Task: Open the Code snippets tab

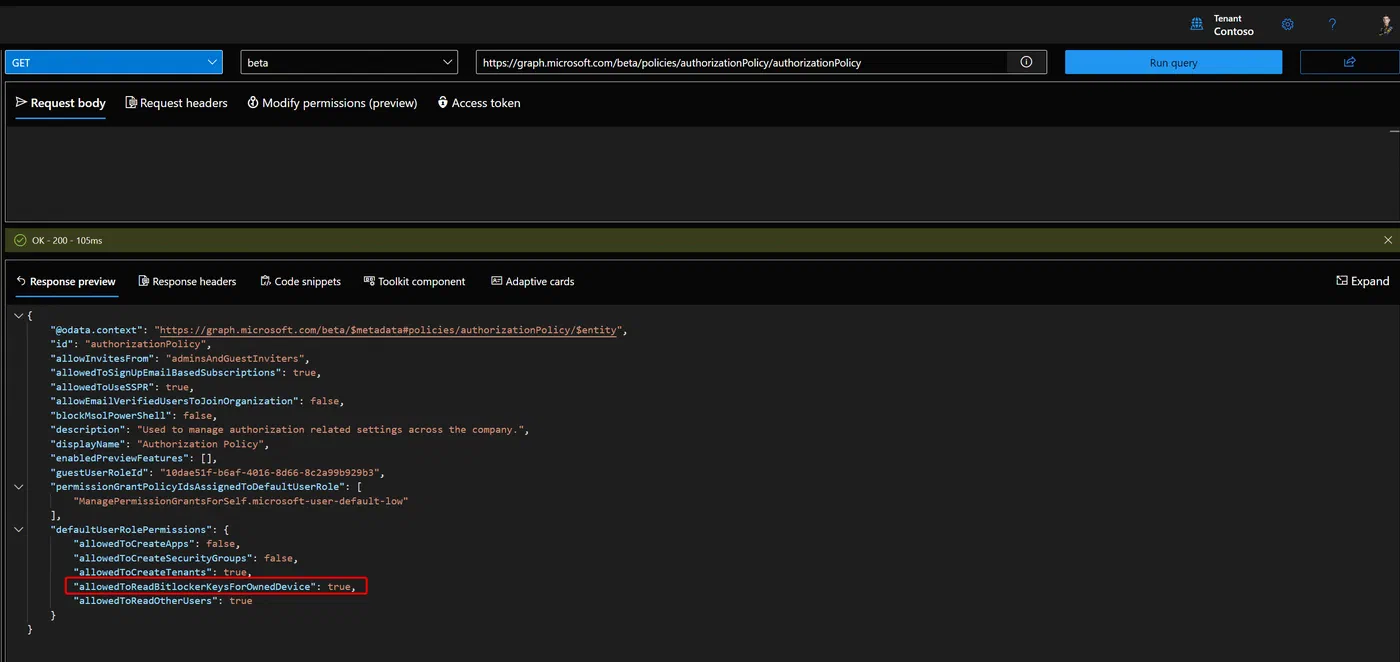Action: point(300,281)
